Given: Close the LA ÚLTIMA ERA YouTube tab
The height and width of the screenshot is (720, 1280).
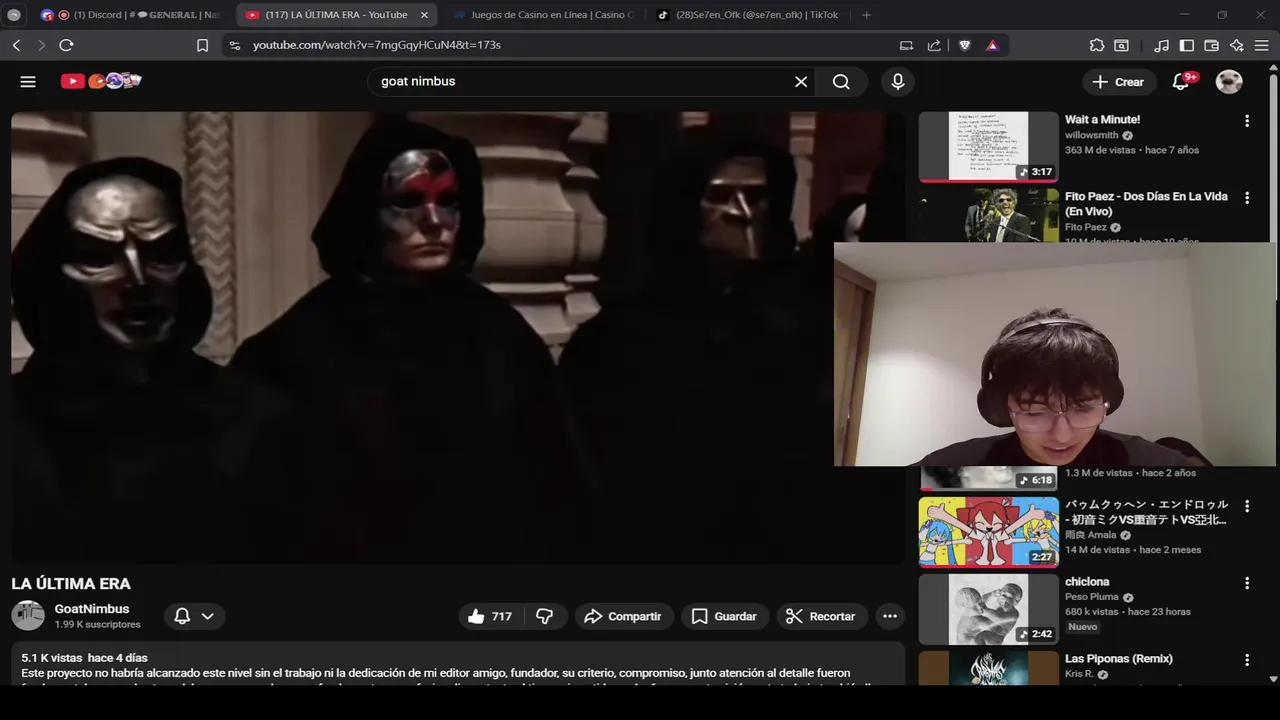Looking at the screenshot, I should [x=424, y=15].
